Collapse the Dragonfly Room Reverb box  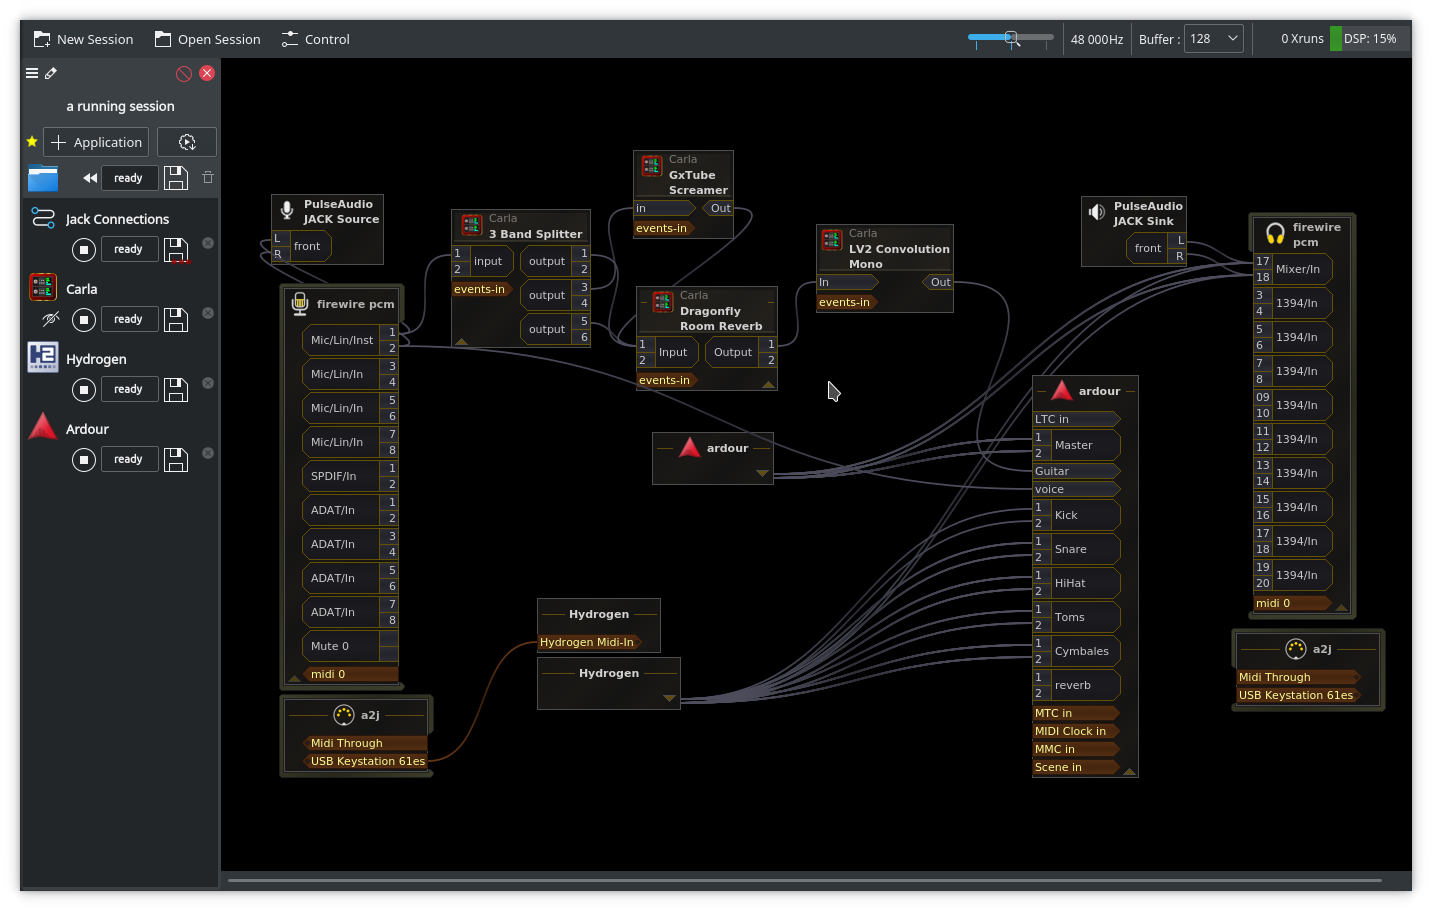[768, 384]
